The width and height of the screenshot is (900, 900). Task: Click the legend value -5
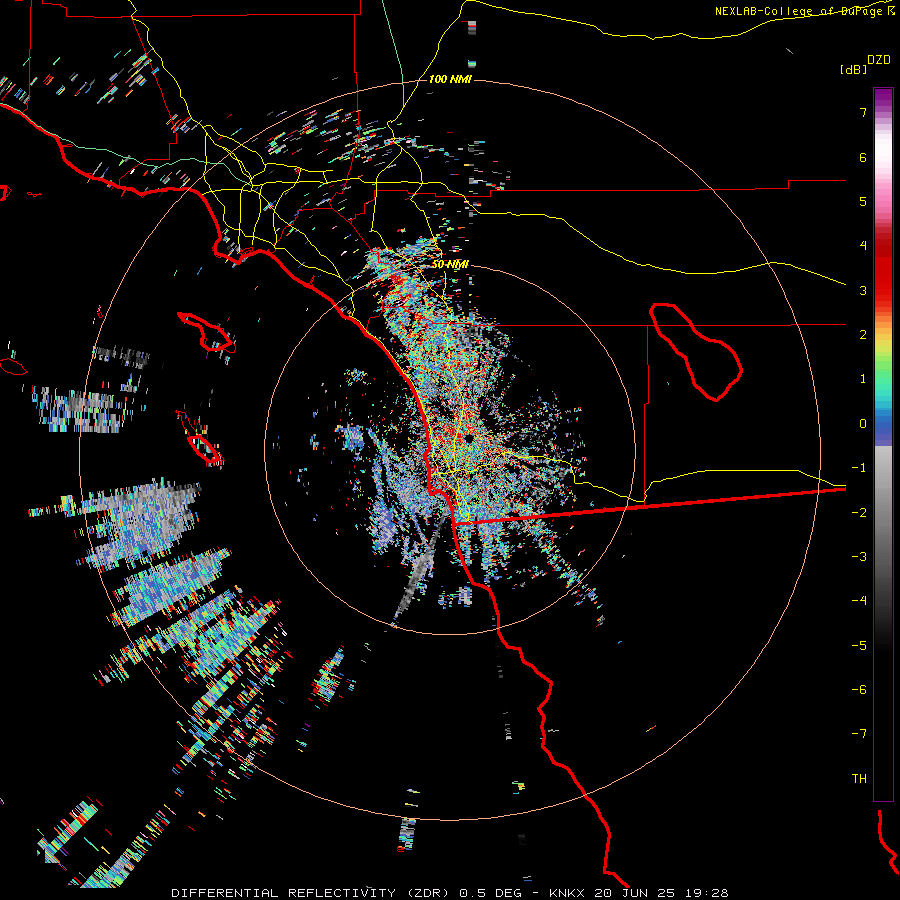[859, 645]
